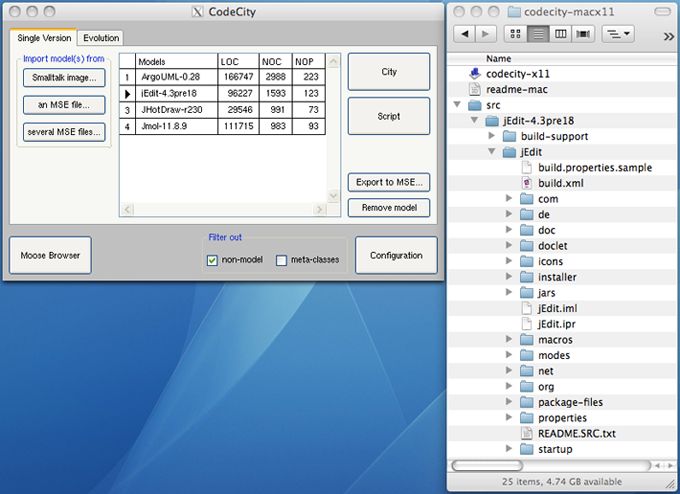
Task: Select the codecity-x11 application icon
Action: tap(475, 74)
